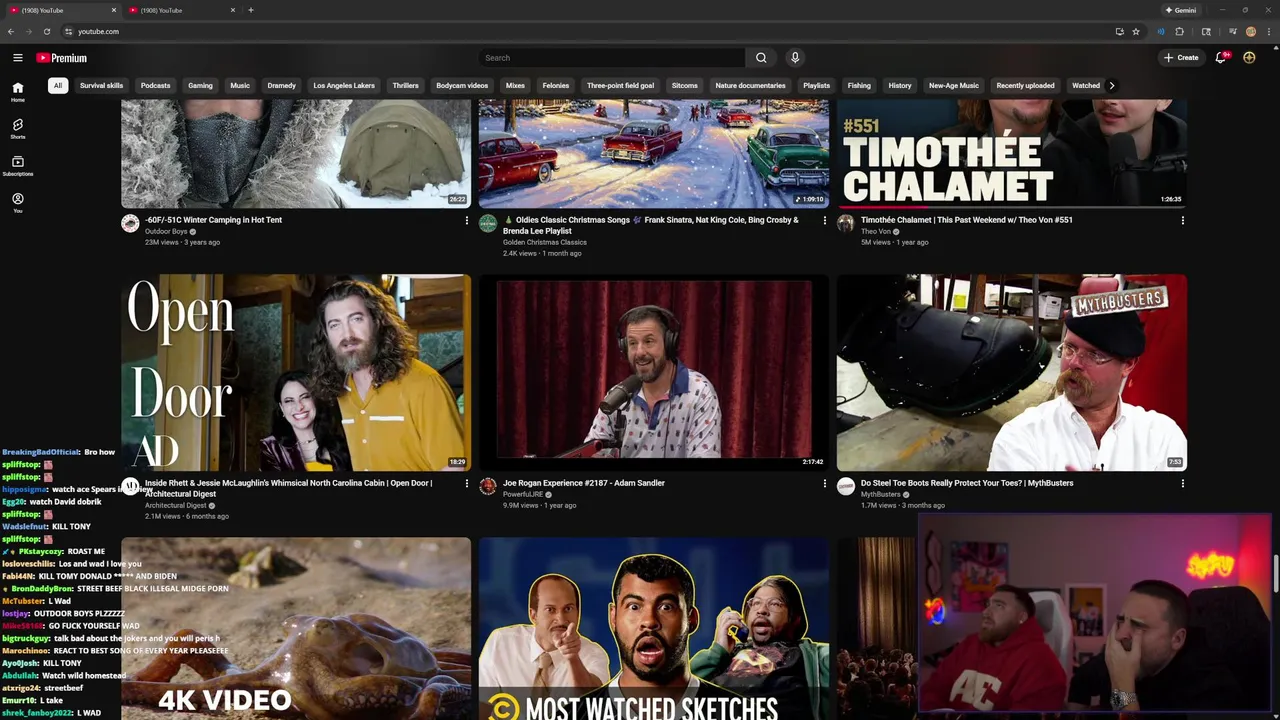Open a new browser tab
The image size is (1280, 720).
tap(251, 10)
